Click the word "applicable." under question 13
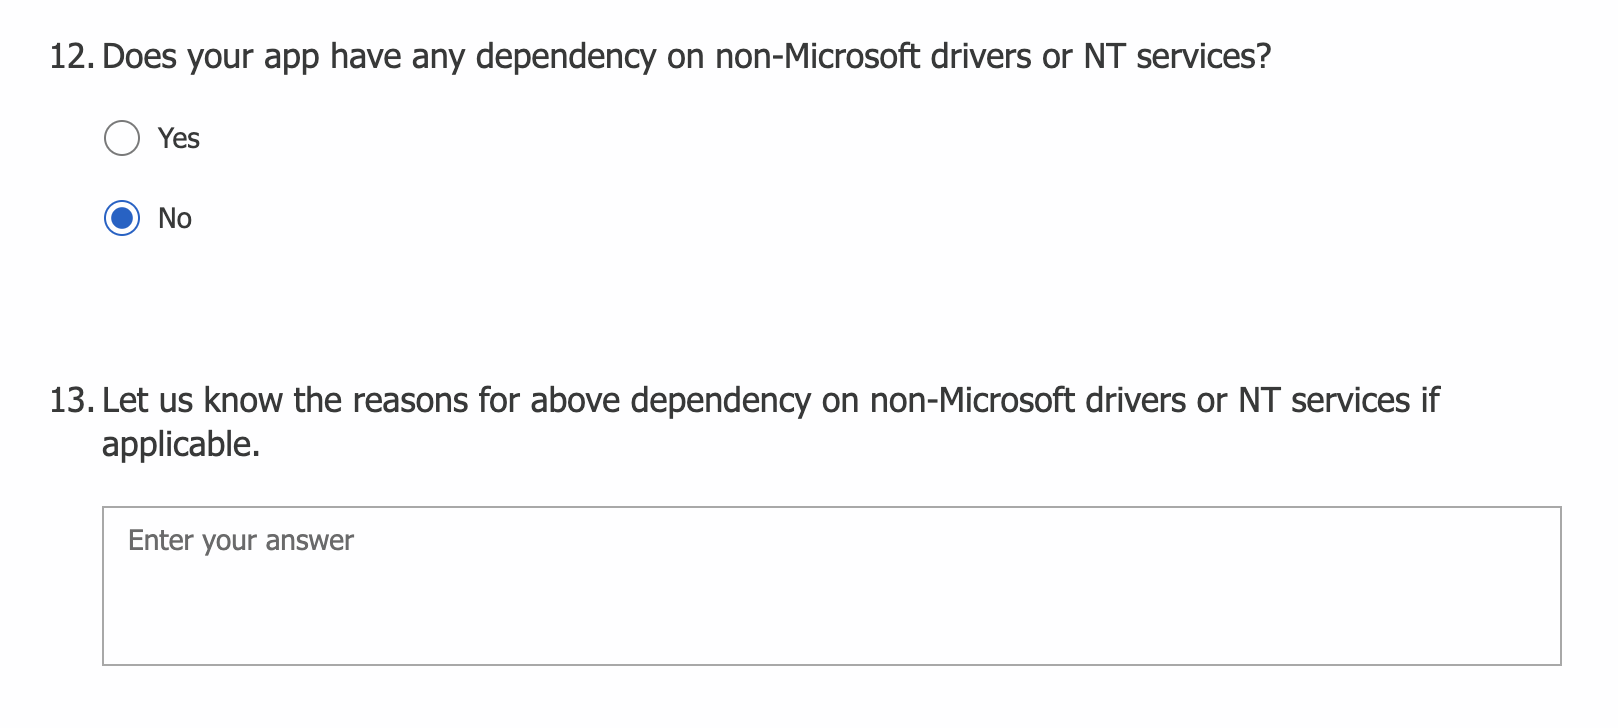This screenshot has height=728, width=1618. (181, 445)
